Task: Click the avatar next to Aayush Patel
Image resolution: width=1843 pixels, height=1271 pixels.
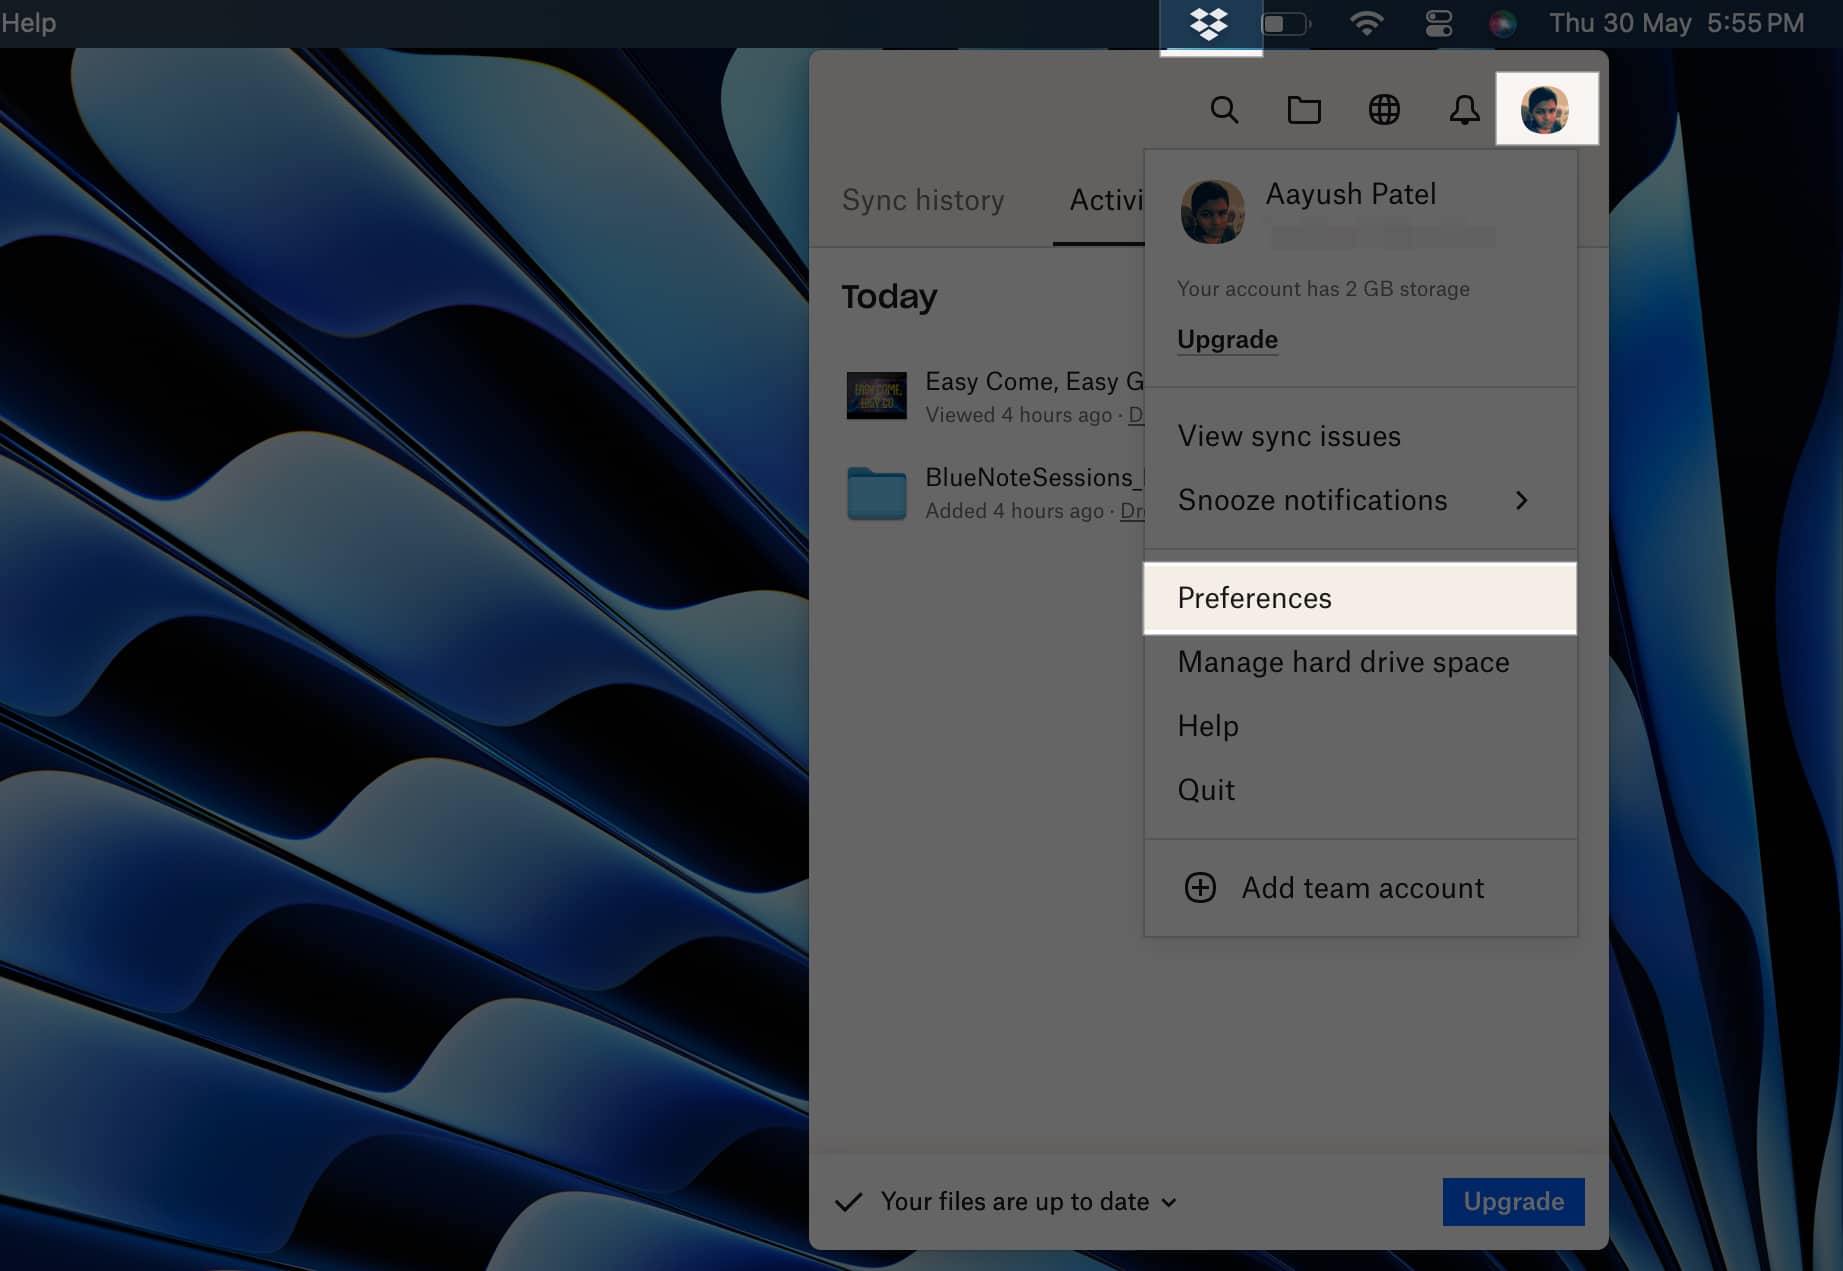Action: tap(1212, 211)
